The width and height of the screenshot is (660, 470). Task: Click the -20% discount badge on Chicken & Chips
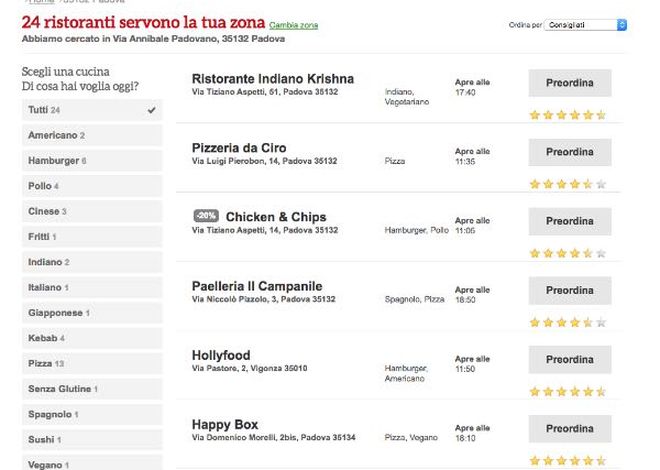coord(206,216)
